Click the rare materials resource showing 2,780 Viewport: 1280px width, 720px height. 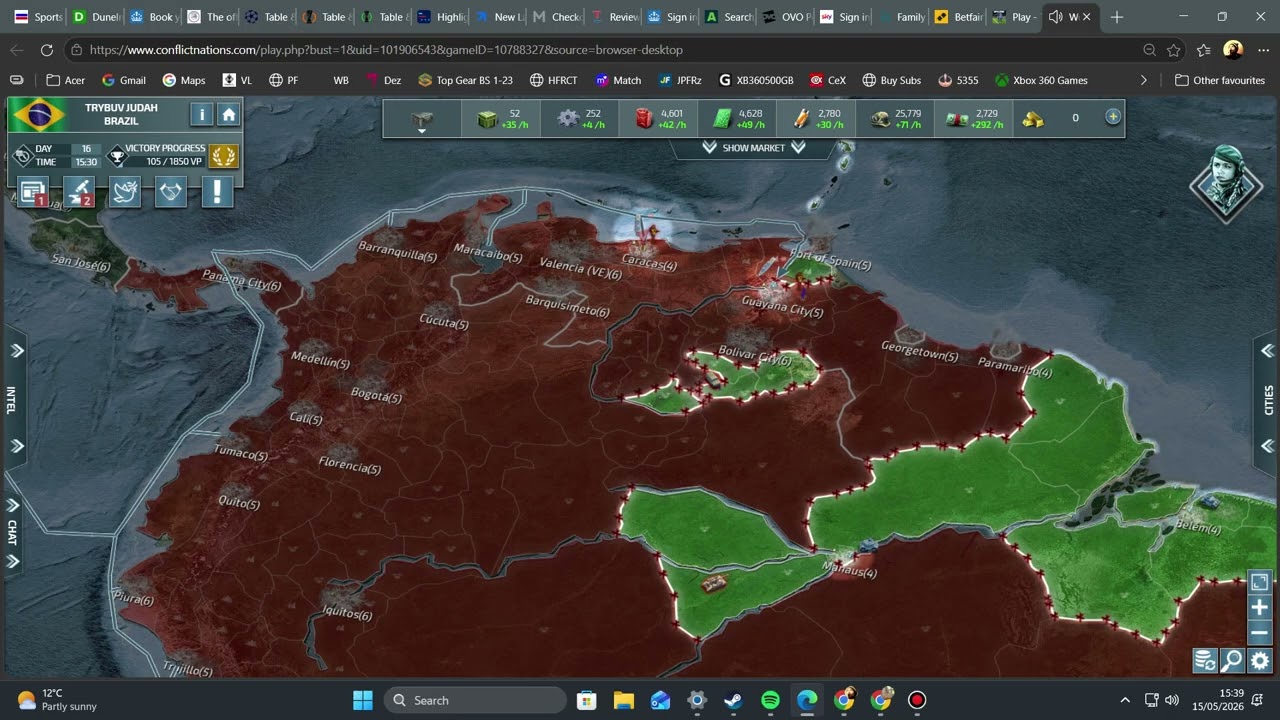[x=817, y=118]
